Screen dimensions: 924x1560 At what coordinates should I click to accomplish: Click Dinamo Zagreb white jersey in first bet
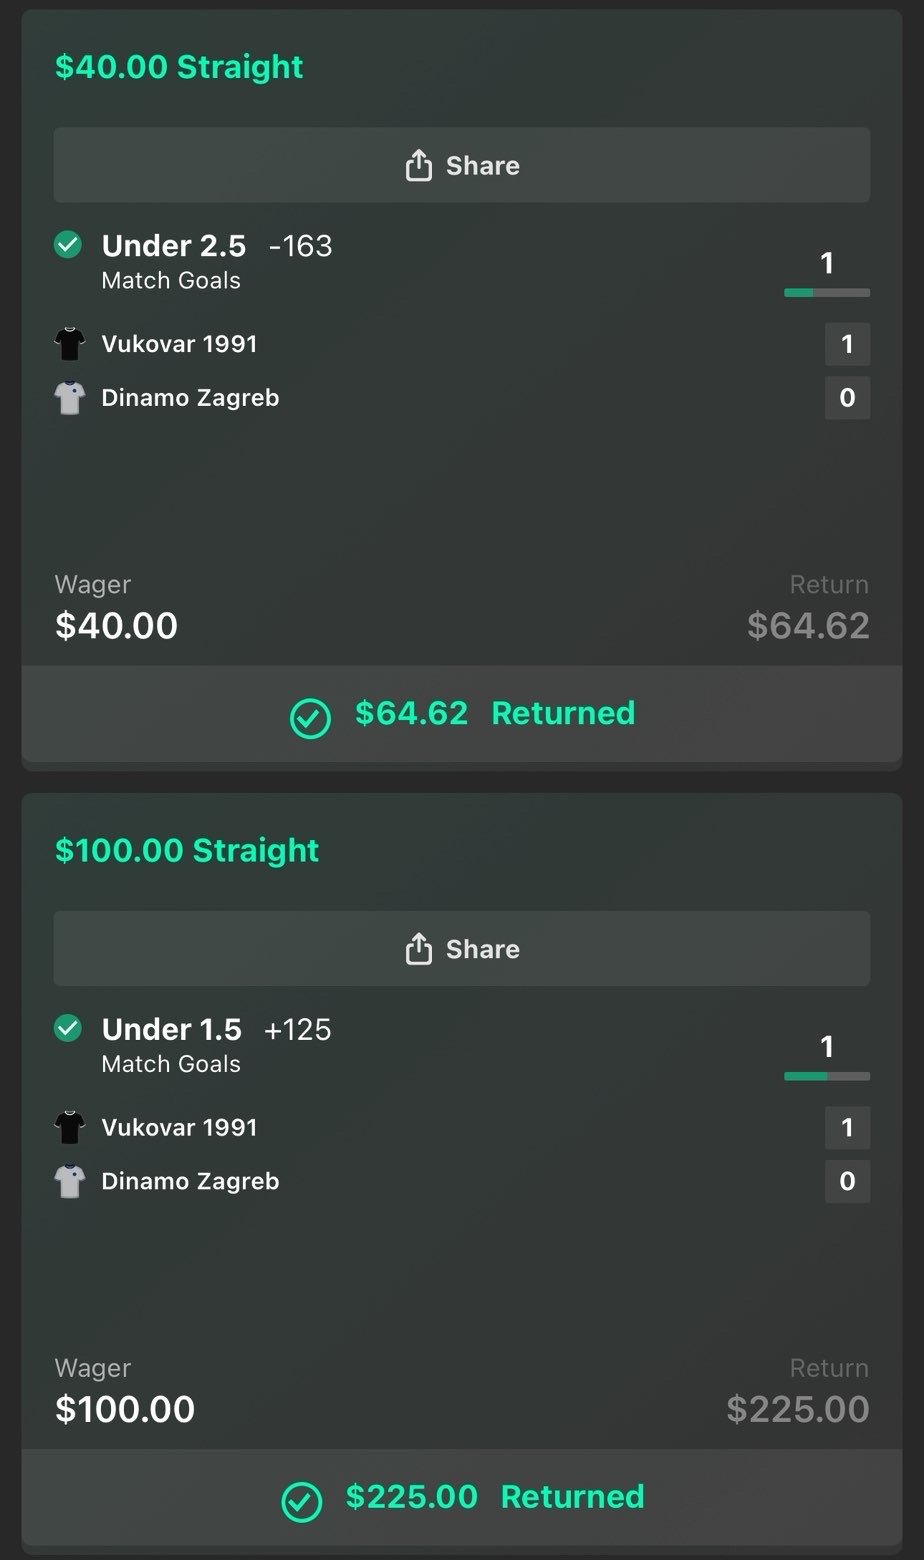pos(69,398)
